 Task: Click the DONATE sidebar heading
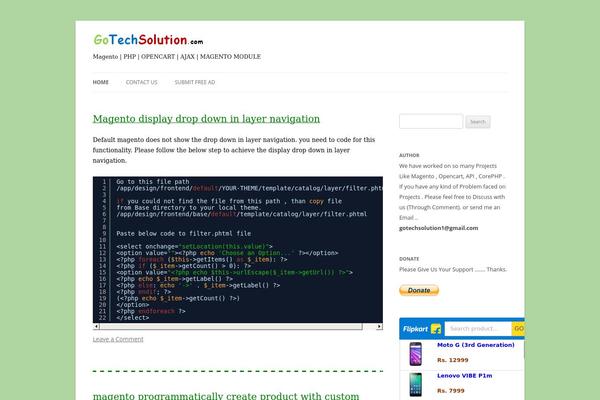[409, 259]
